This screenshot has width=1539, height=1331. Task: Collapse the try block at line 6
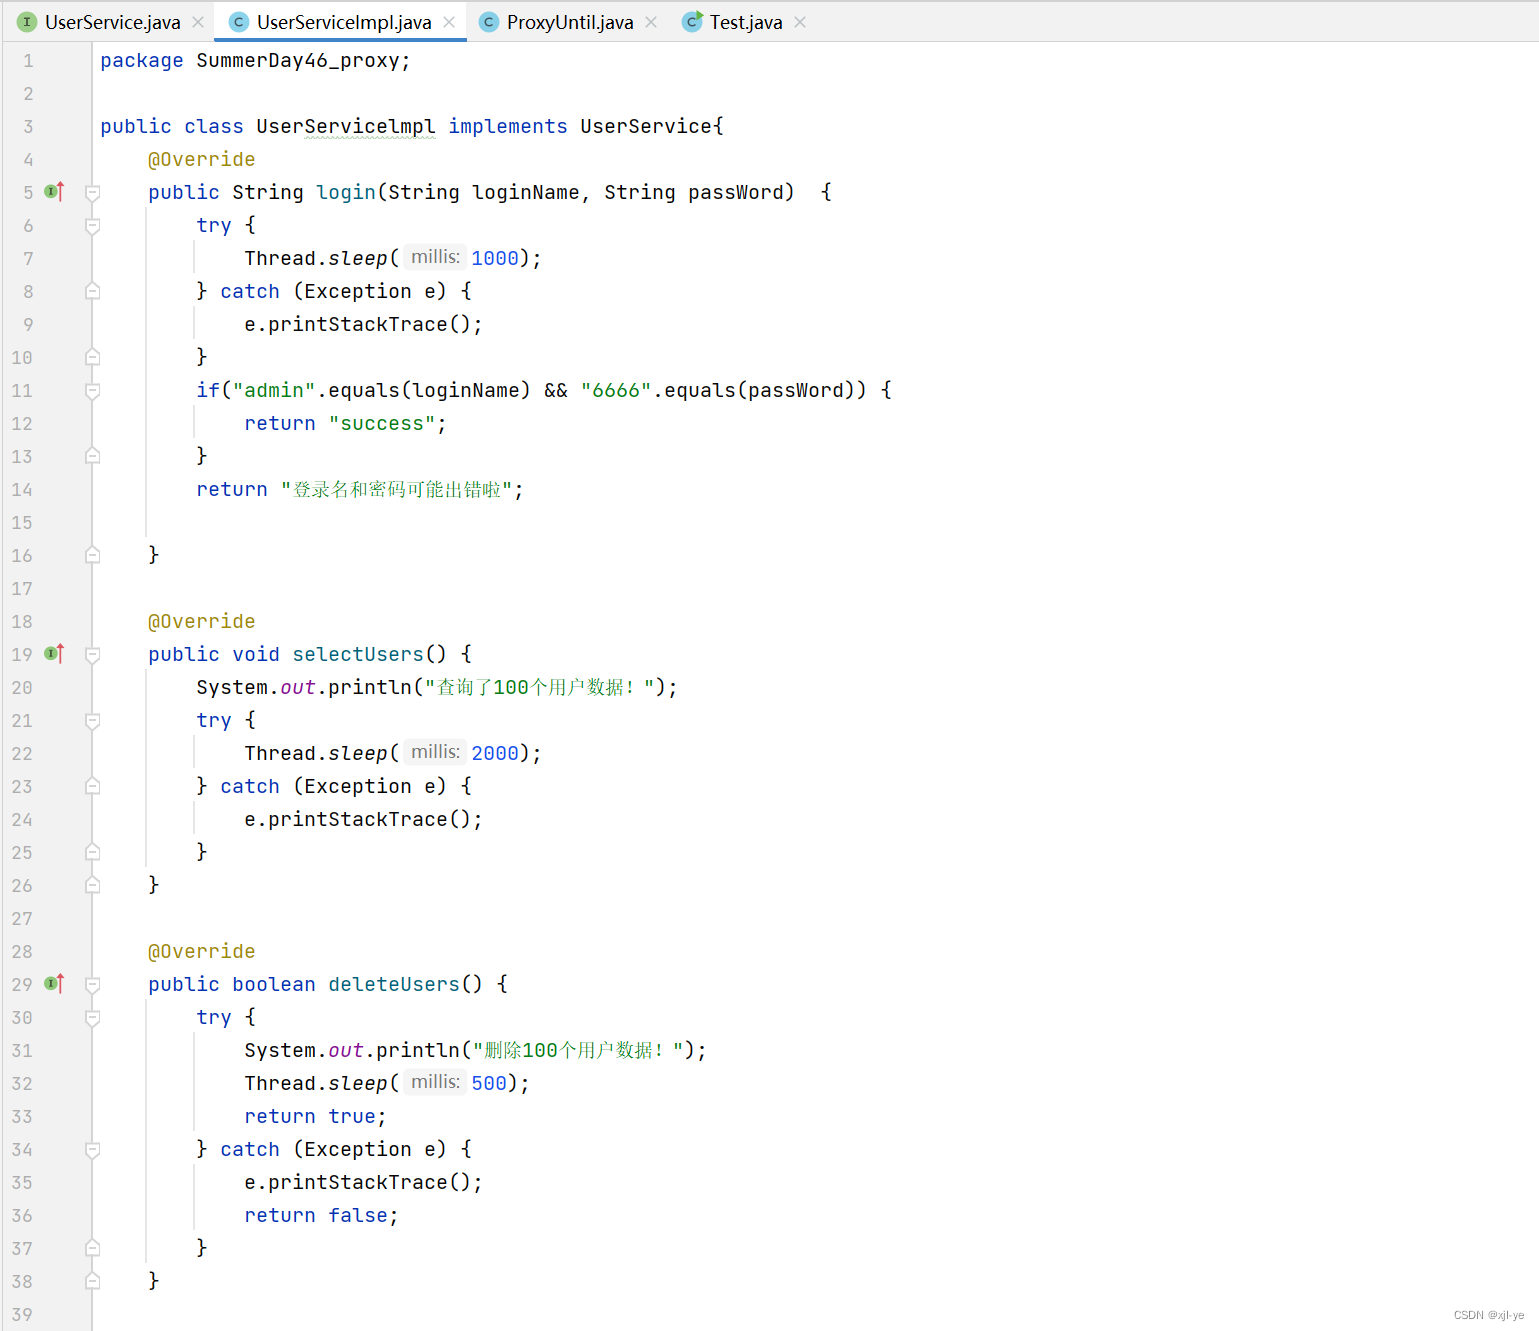[92, 225]
